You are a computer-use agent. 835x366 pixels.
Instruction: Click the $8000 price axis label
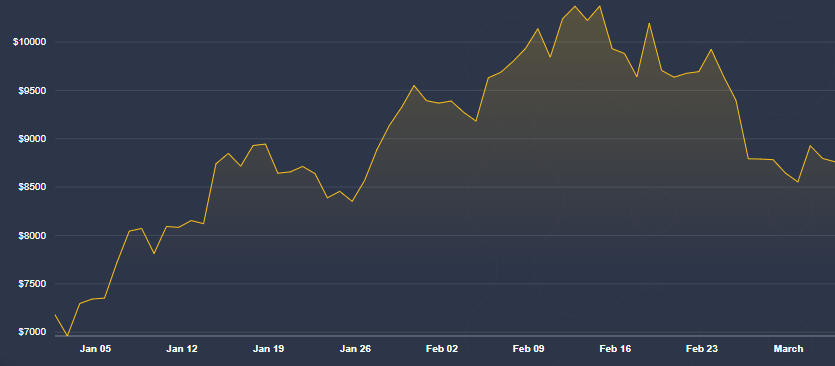tap(31, 236)
